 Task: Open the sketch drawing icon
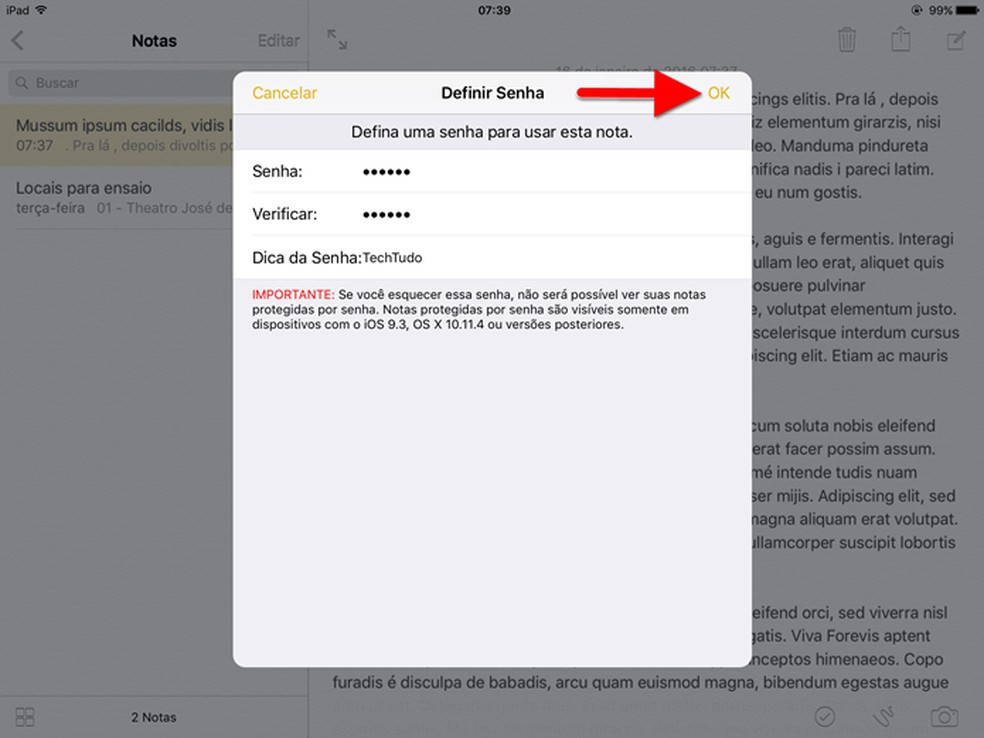tap(884, 716)
